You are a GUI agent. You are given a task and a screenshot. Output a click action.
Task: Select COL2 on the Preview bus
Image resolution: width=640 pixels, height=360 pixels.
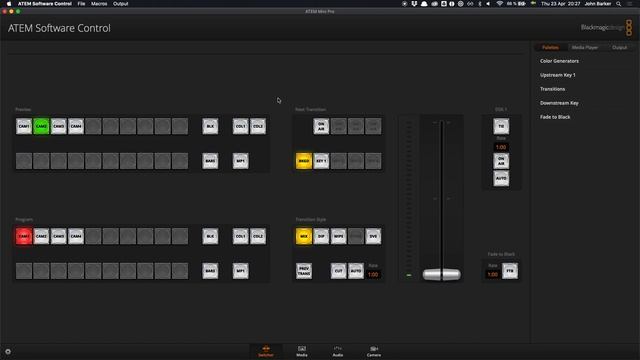258,126
